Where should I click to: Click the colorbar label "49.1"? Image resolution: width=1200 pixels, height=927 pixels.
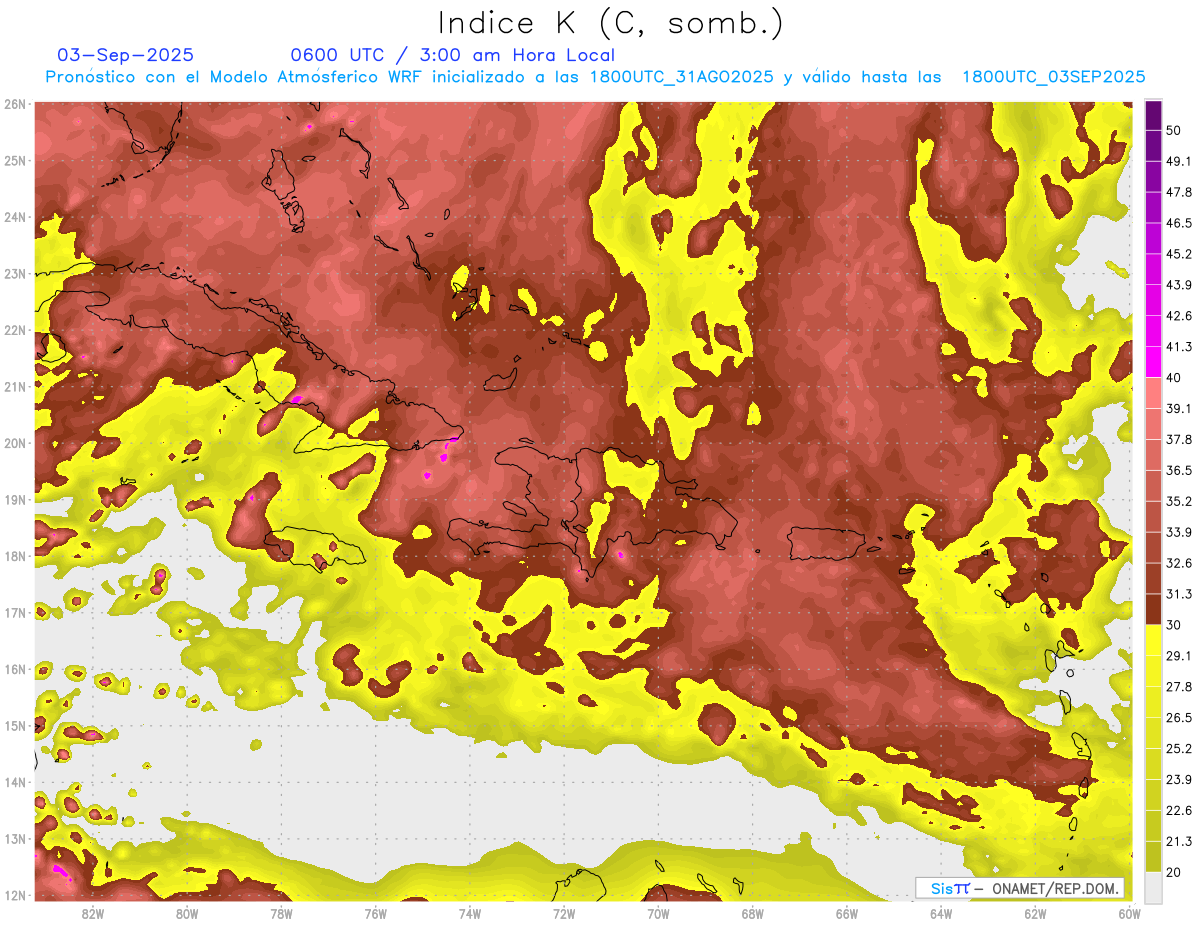pos(1178,161)
